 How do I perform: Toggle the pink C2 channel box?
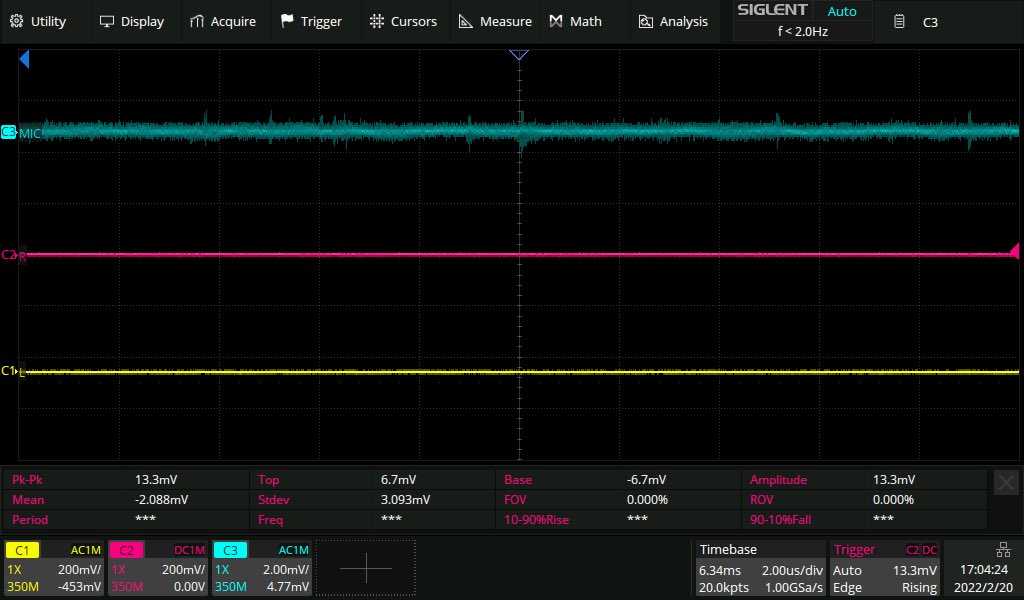point(126,550)
